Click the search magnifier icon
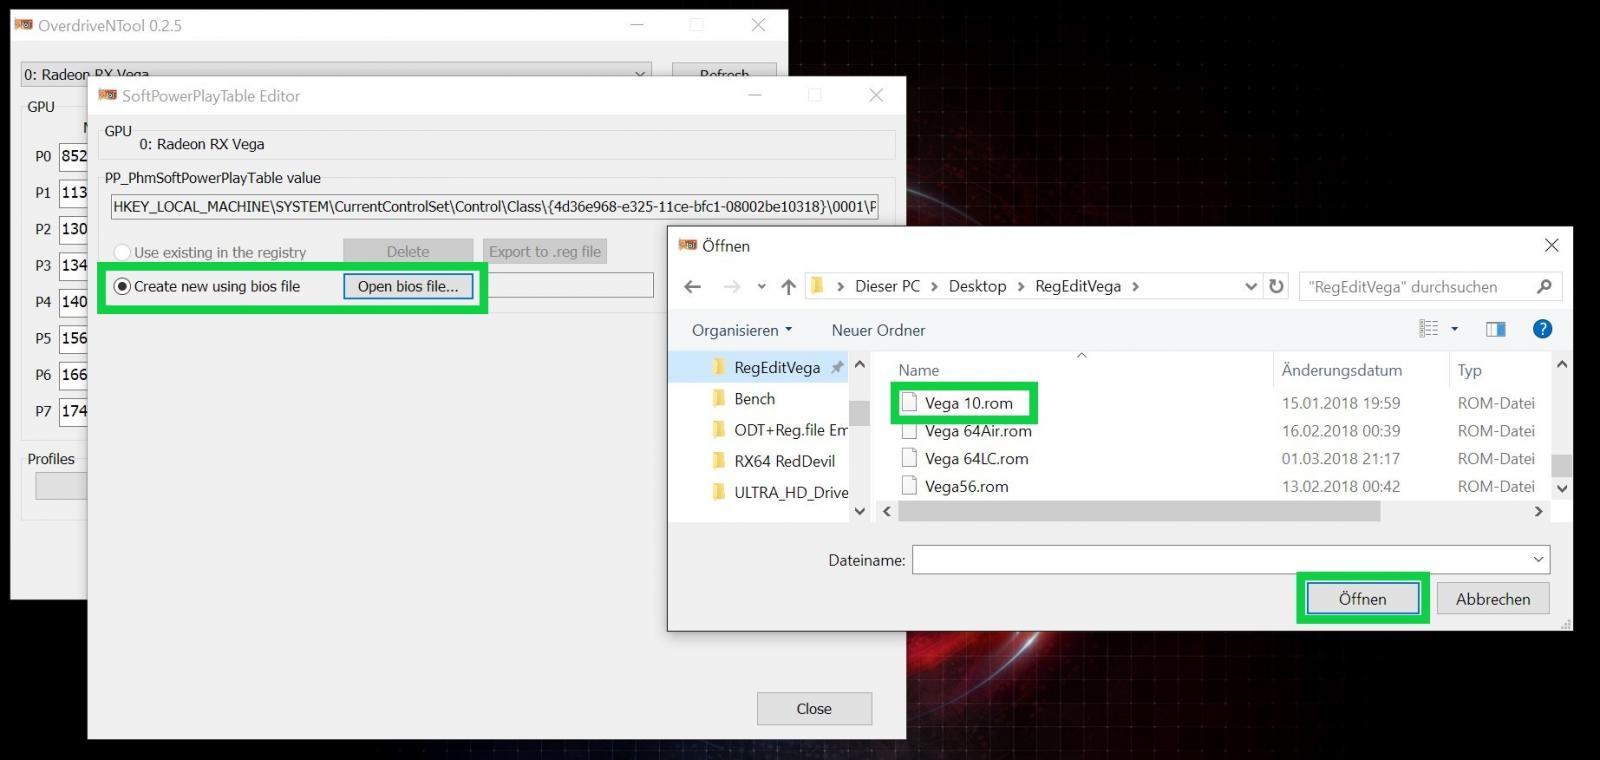Screen dimensions: 1600x760 click(x=1544, y=287)
